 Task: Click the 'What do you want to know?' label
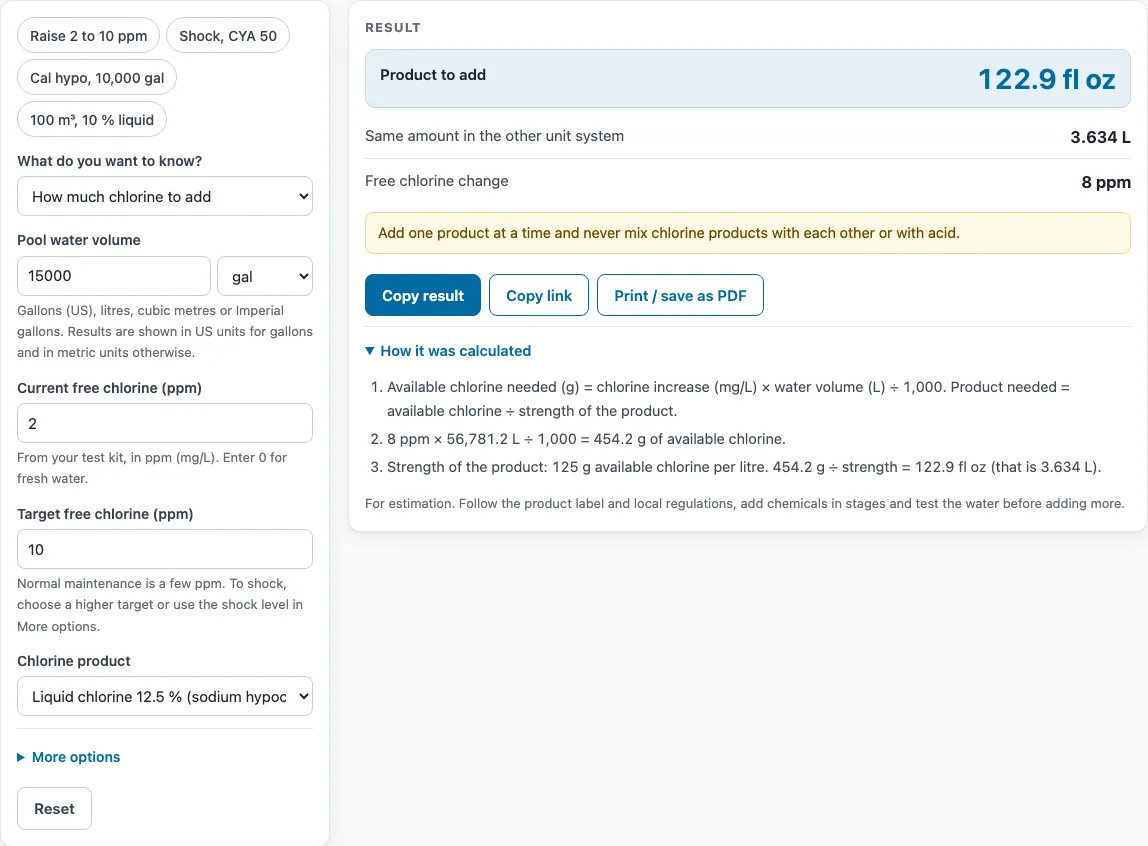110,160
